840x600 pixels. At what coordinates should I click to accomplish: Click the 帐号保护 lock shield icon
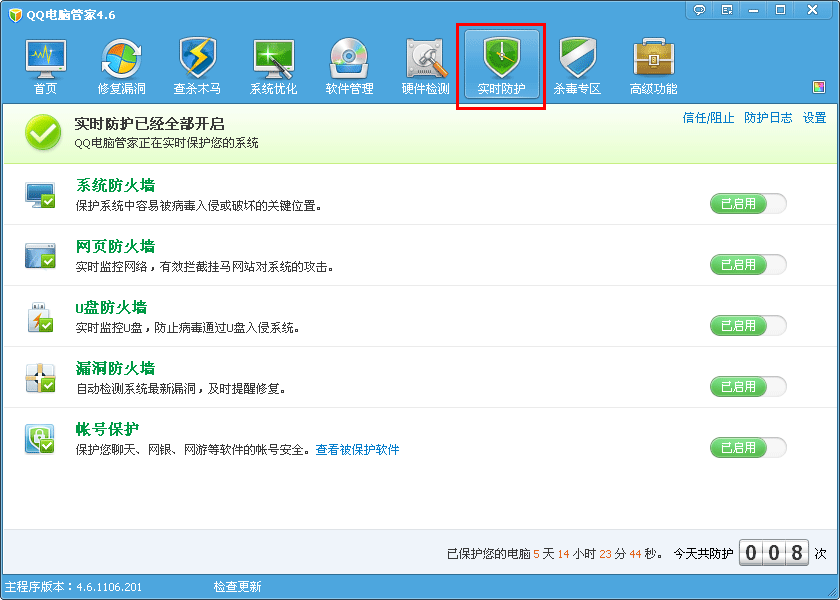coord(40,439)
